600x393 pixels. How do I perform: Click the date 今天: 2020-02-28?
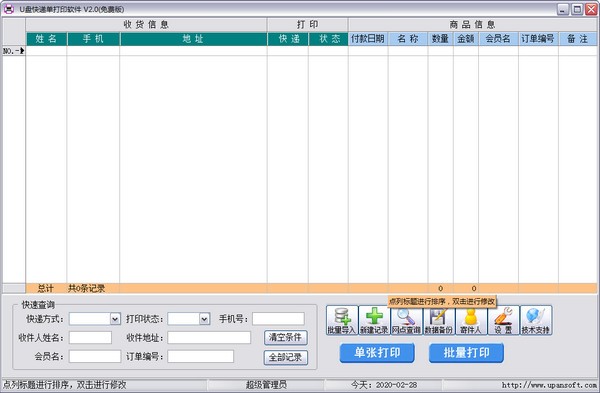pos(384,385)
